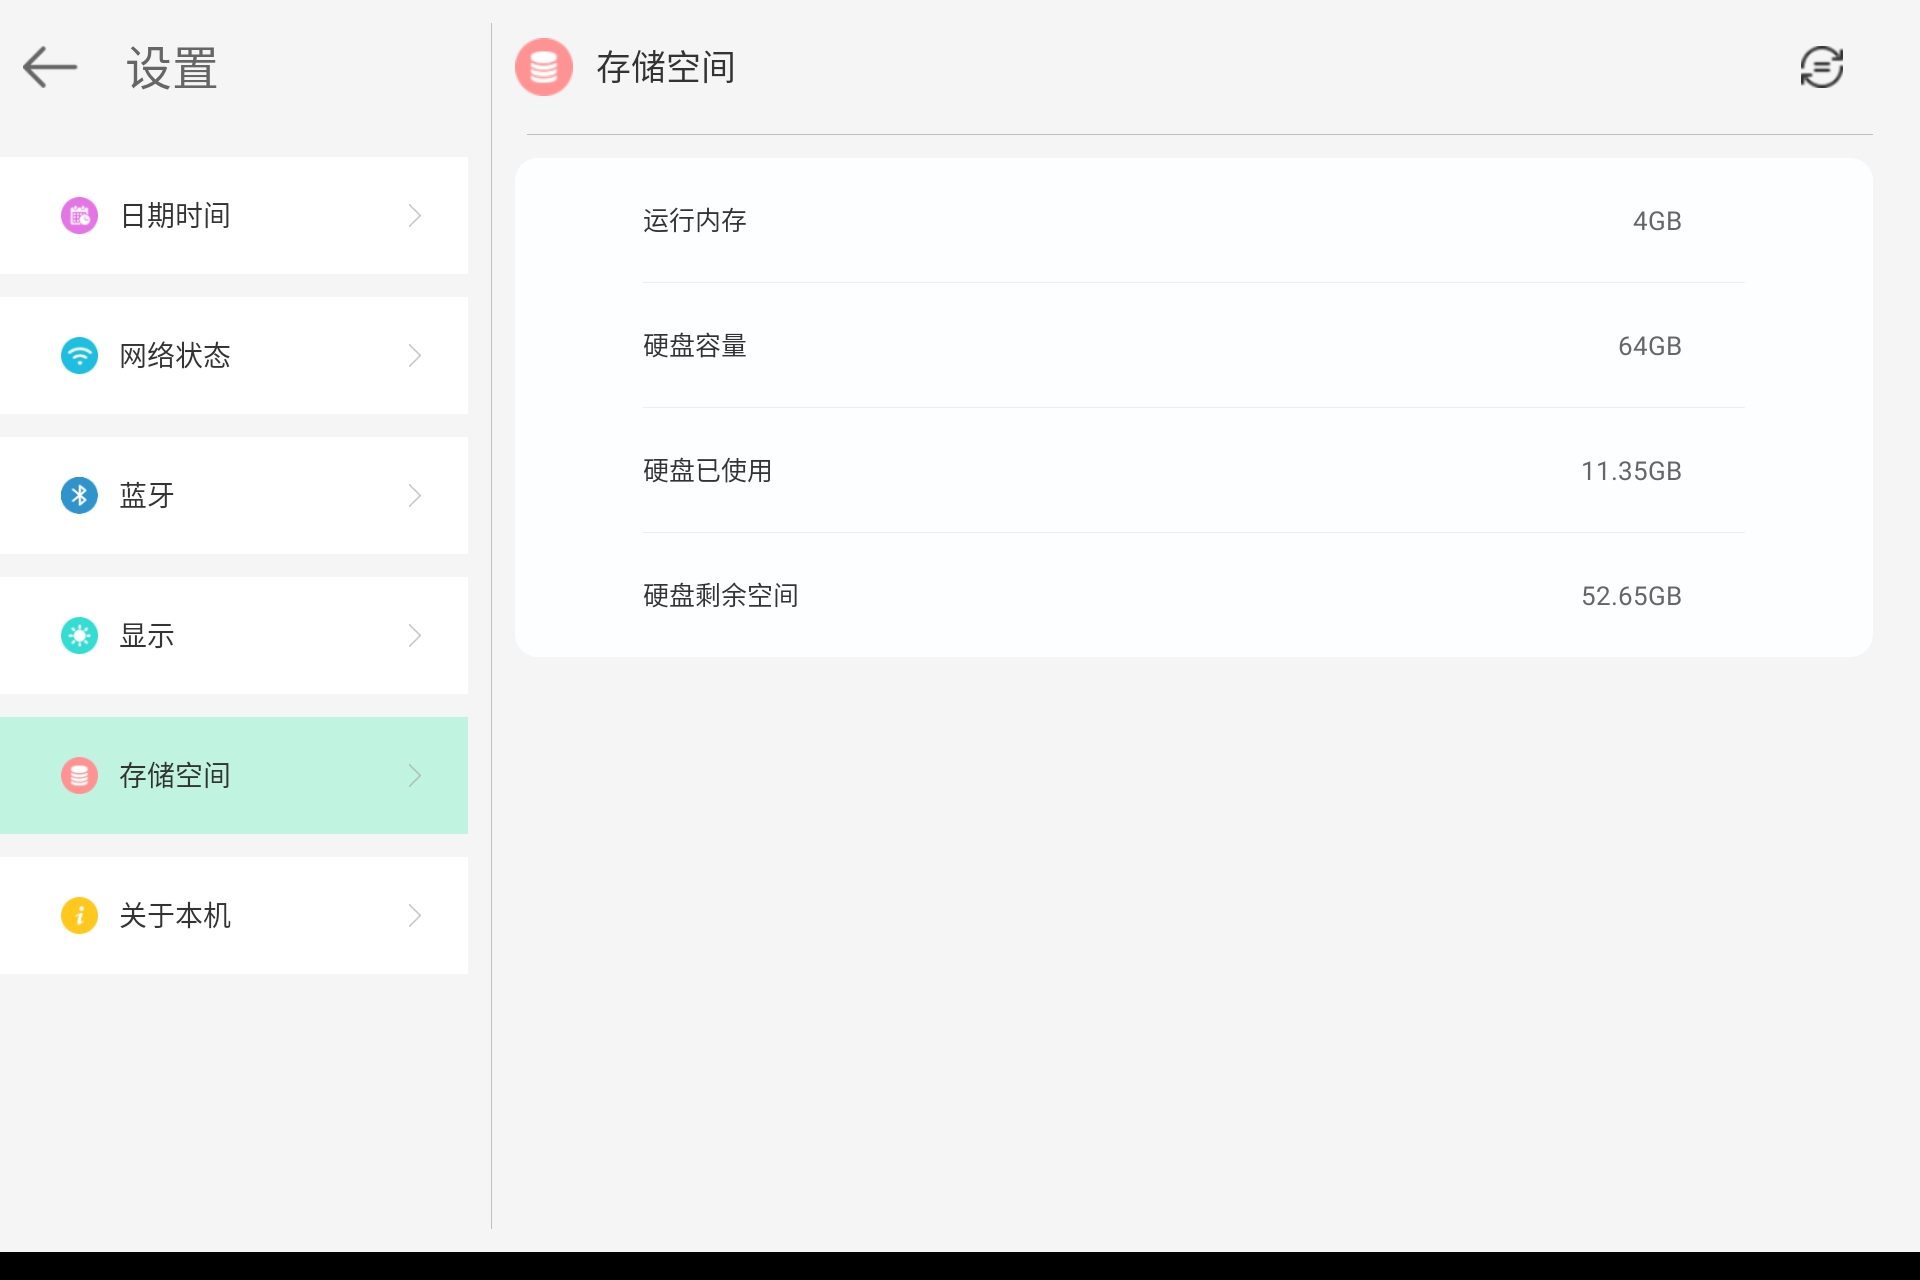Click the 硬盘剩余空间 label
Viewport: 1920px width, 1280px height.
pos(721,596)
